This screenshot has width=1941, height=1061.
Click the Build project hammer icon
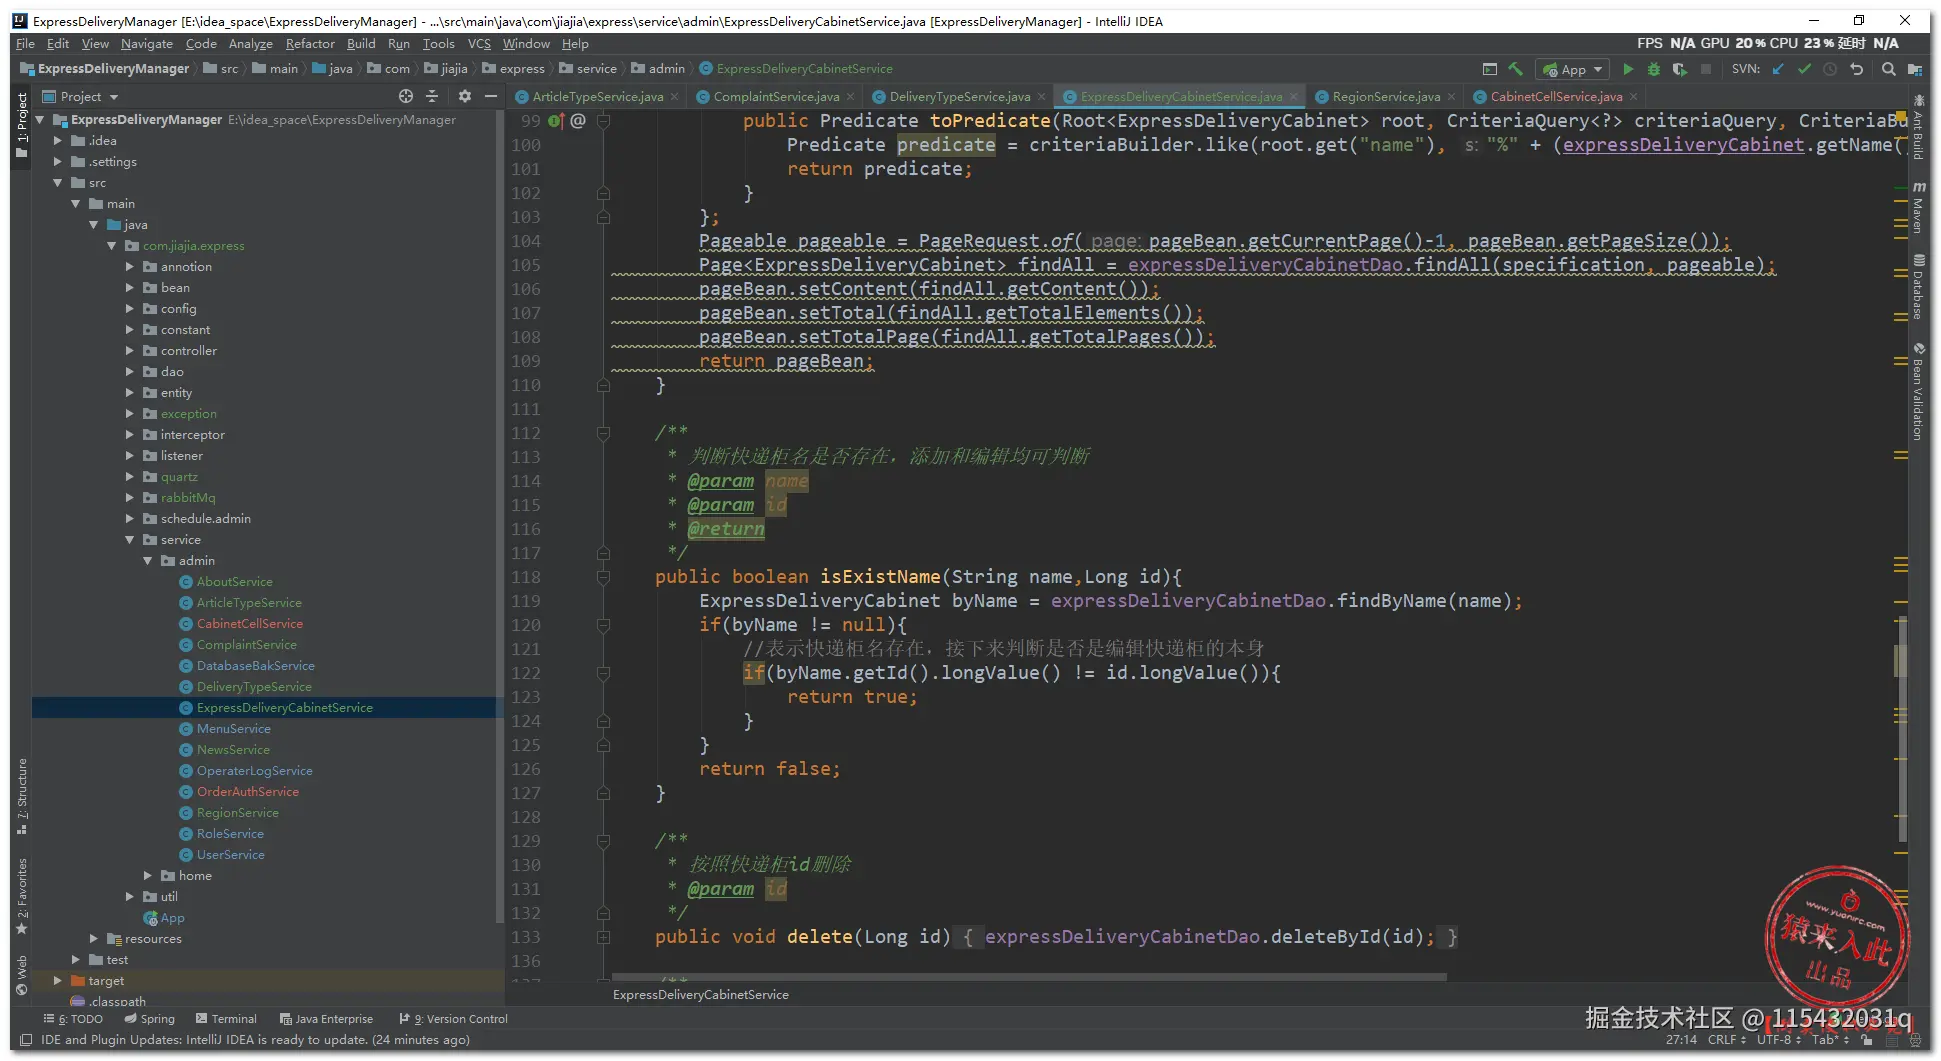coord(1516,69)
